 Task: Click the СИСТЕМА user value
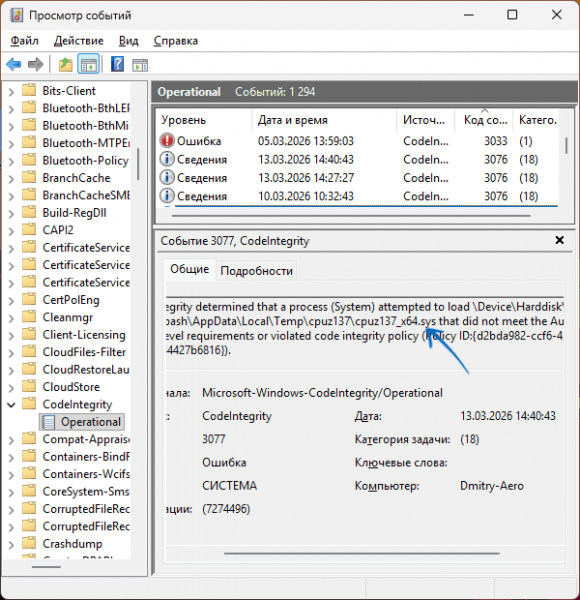click(230, 486)
